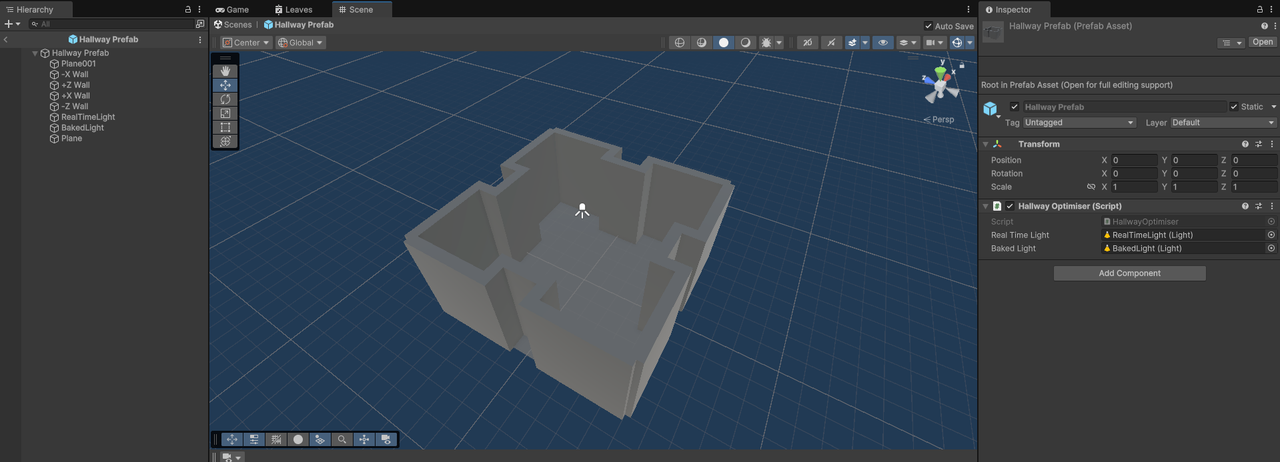Click the tool settings overlay icon

[x=254, y=439]
